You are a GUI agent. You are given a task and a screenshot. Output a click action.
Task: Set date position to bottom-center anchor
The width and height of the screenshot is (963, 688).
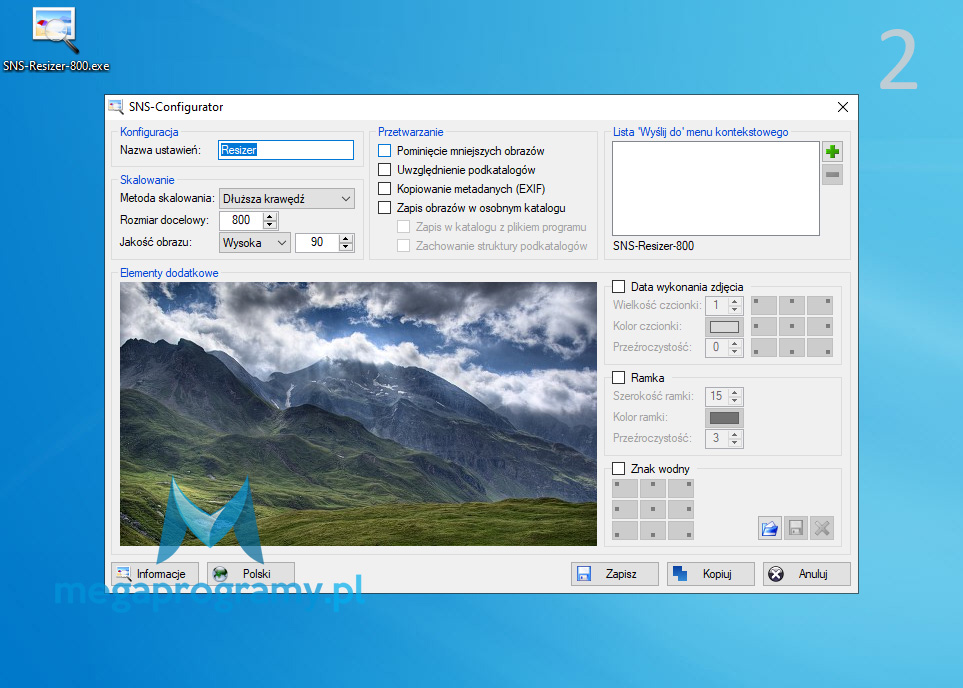coord(792,348)
